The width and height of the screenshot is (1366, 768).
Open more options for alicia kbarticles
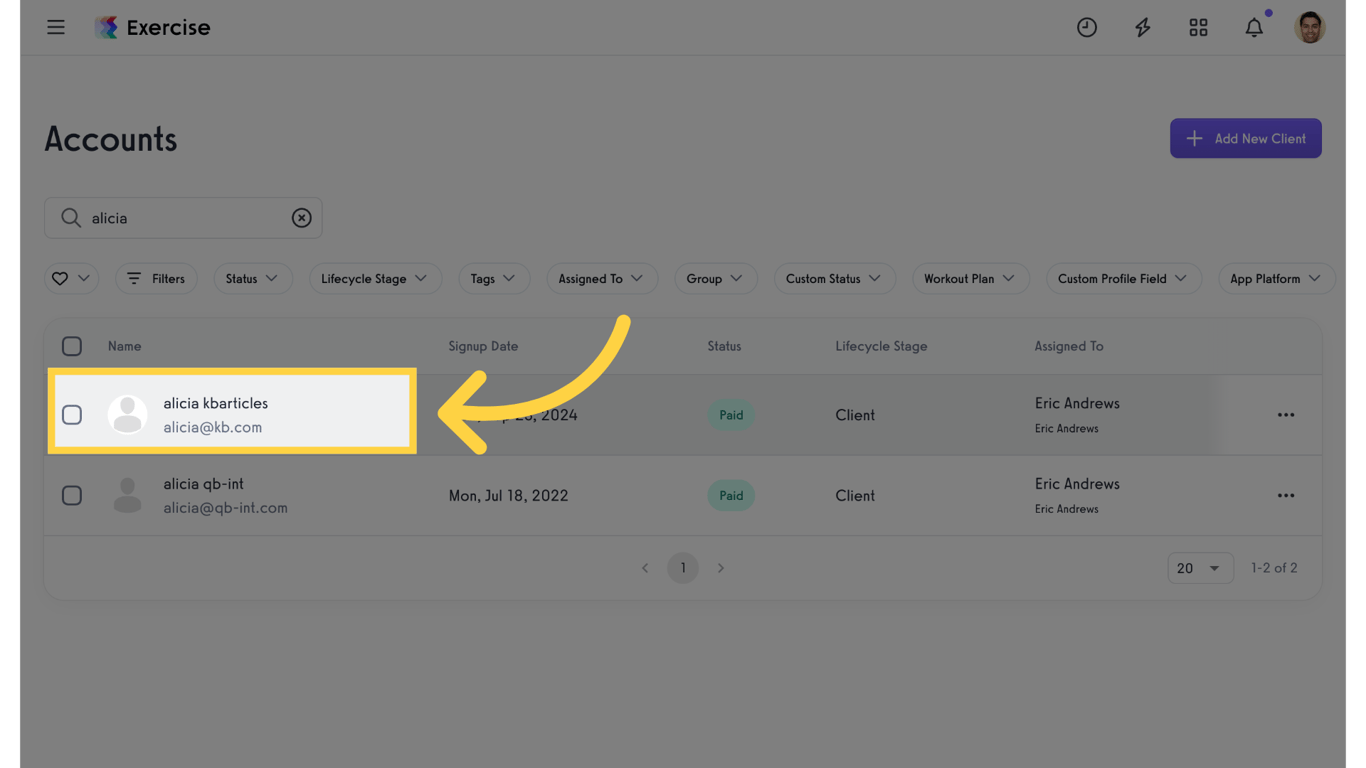(1286, 415)
